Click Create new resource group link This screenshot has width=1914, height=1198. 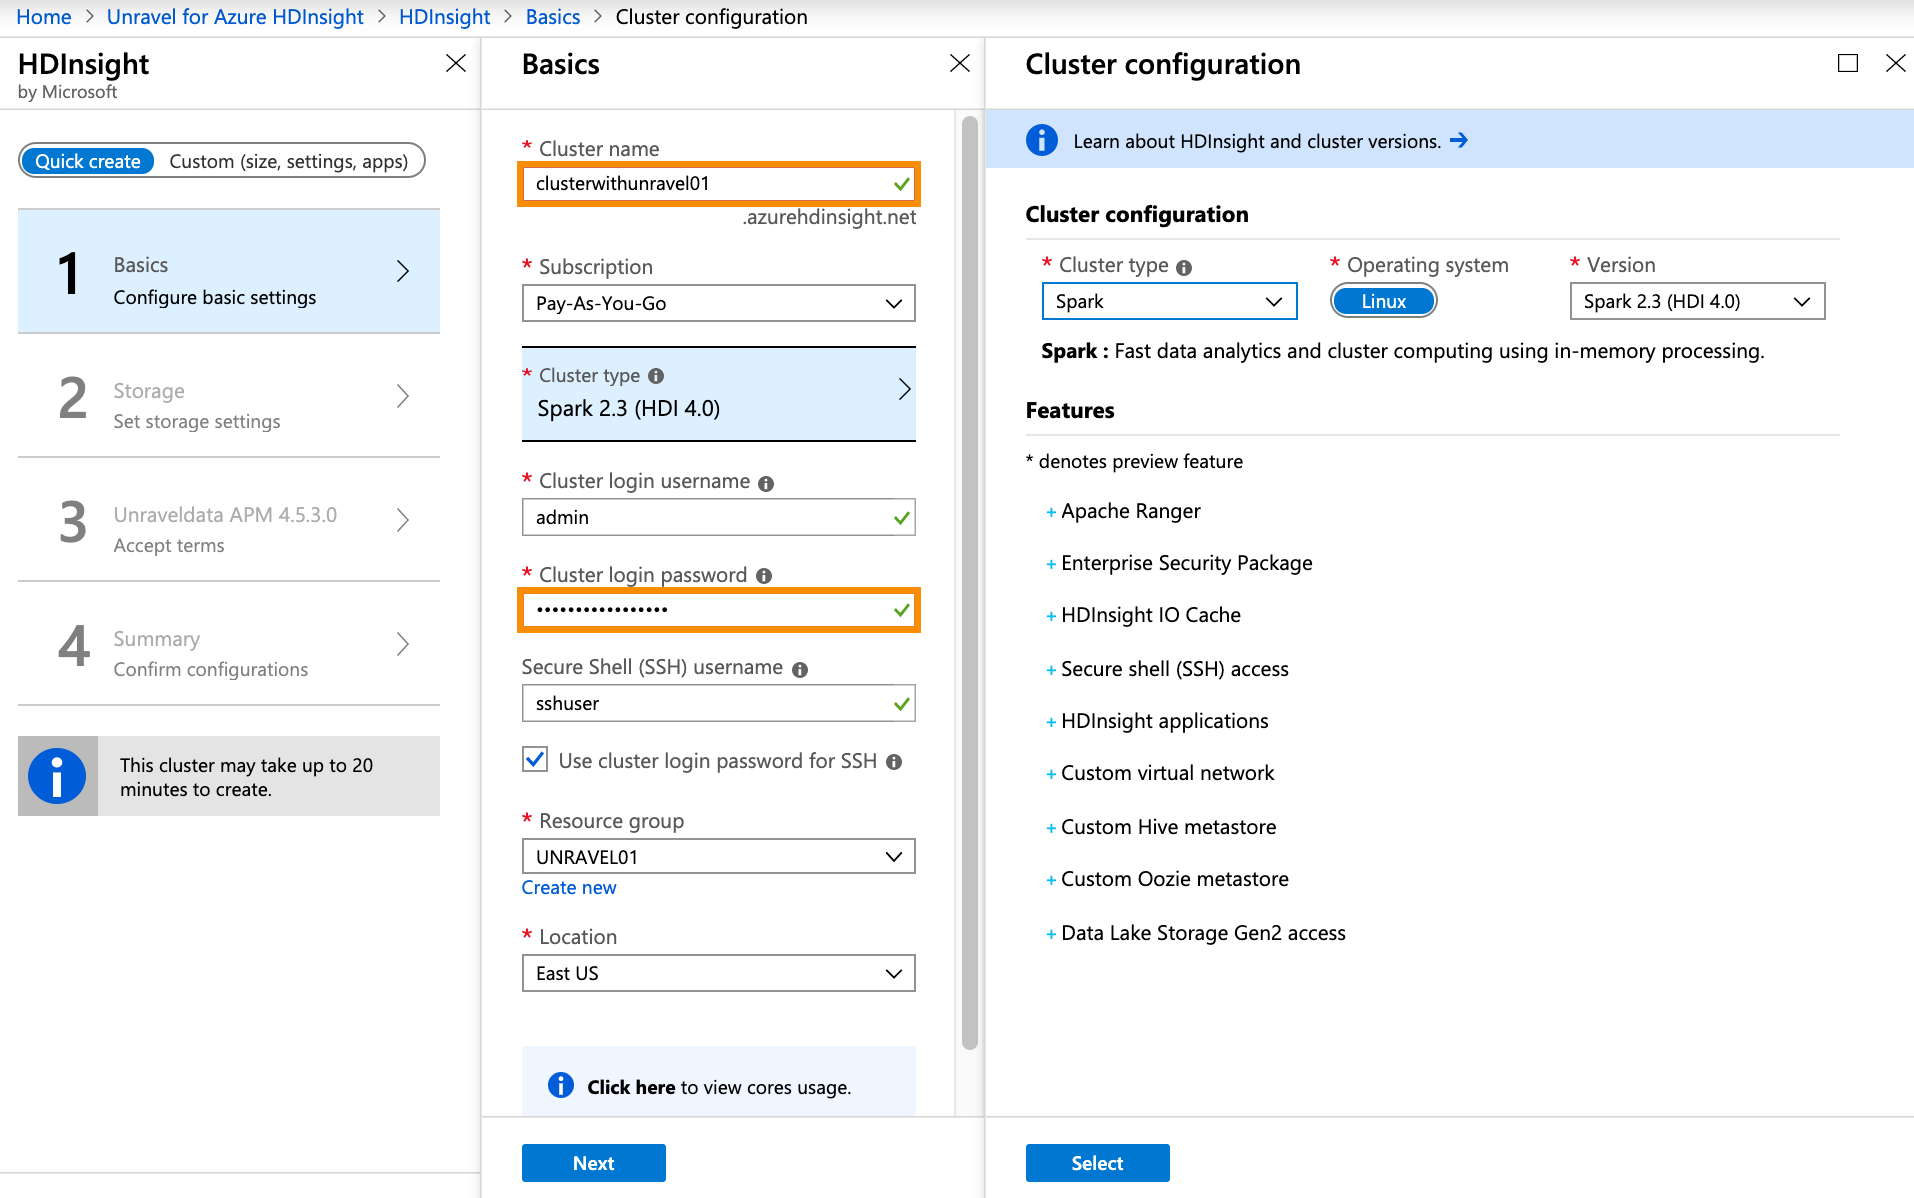pos(569,888)
